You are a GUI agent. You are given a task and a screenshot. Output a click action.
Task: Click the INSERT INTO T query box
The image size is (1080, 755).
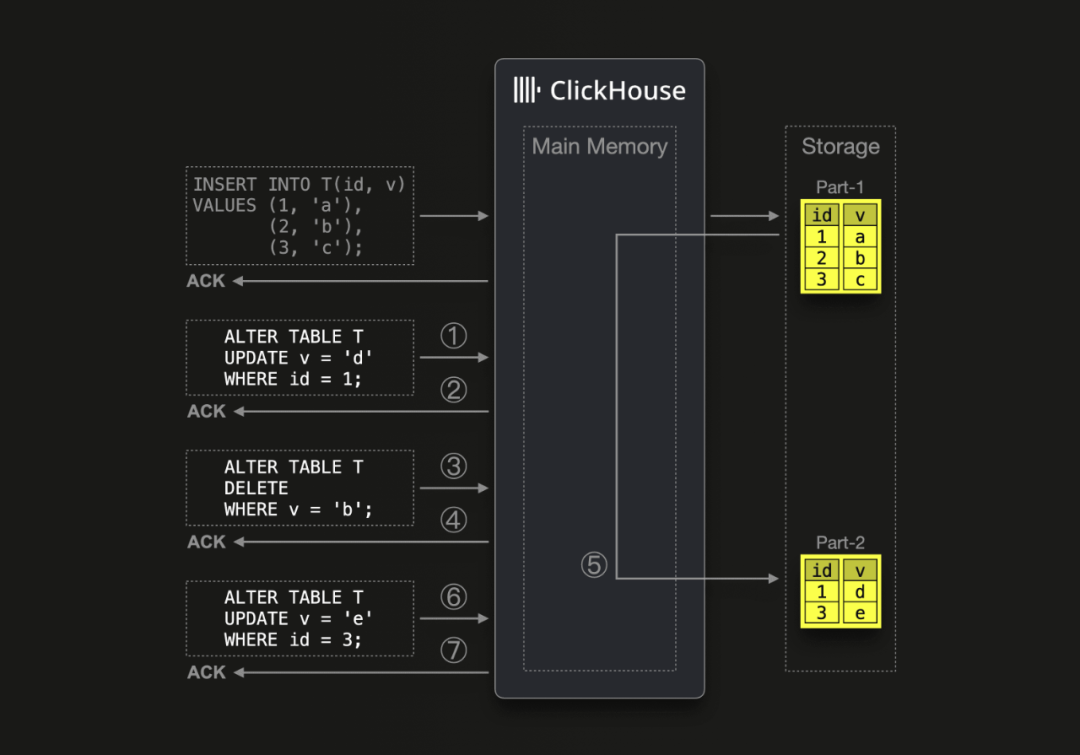pyautogui.click(x=299, y=215)
